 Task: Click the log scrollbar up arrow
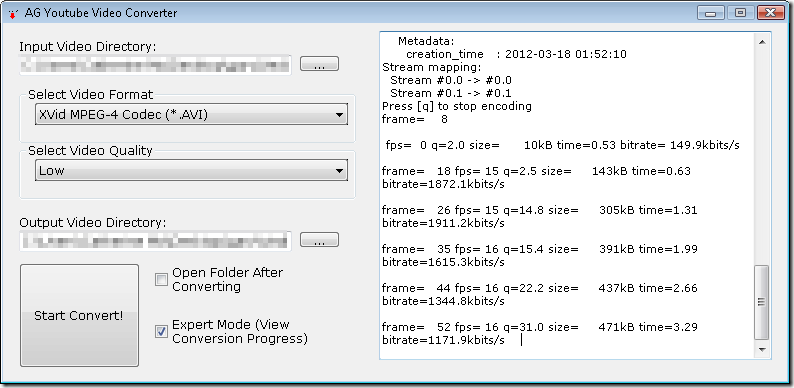point(762,42)
